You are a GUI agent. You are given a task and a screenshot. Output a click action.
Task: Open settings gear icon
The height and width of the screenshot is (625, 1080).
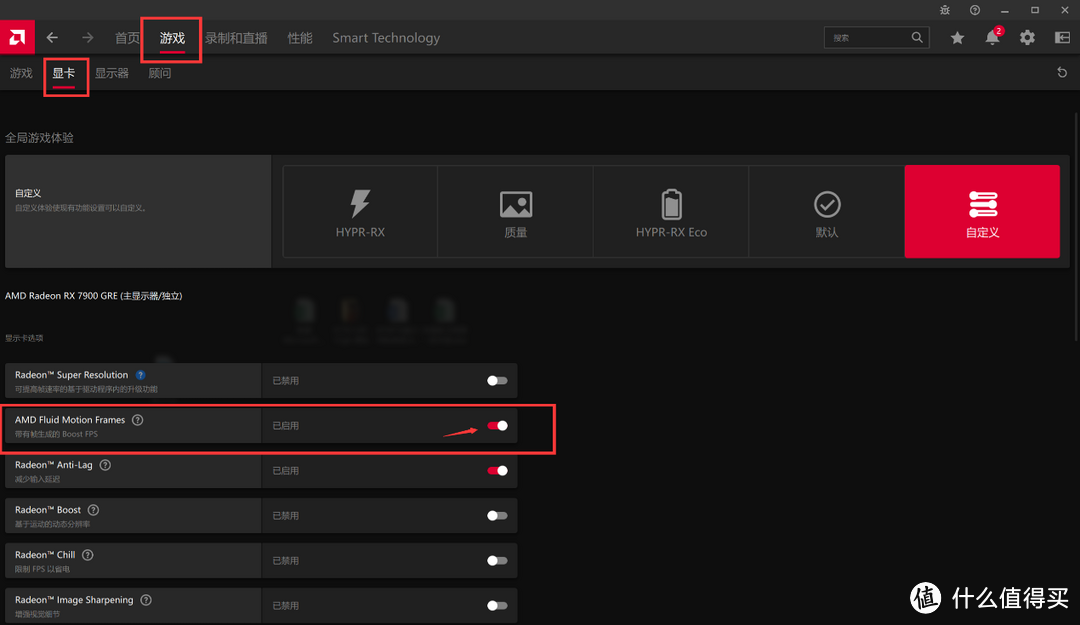pyautogui.click(x=1027, y=38)
